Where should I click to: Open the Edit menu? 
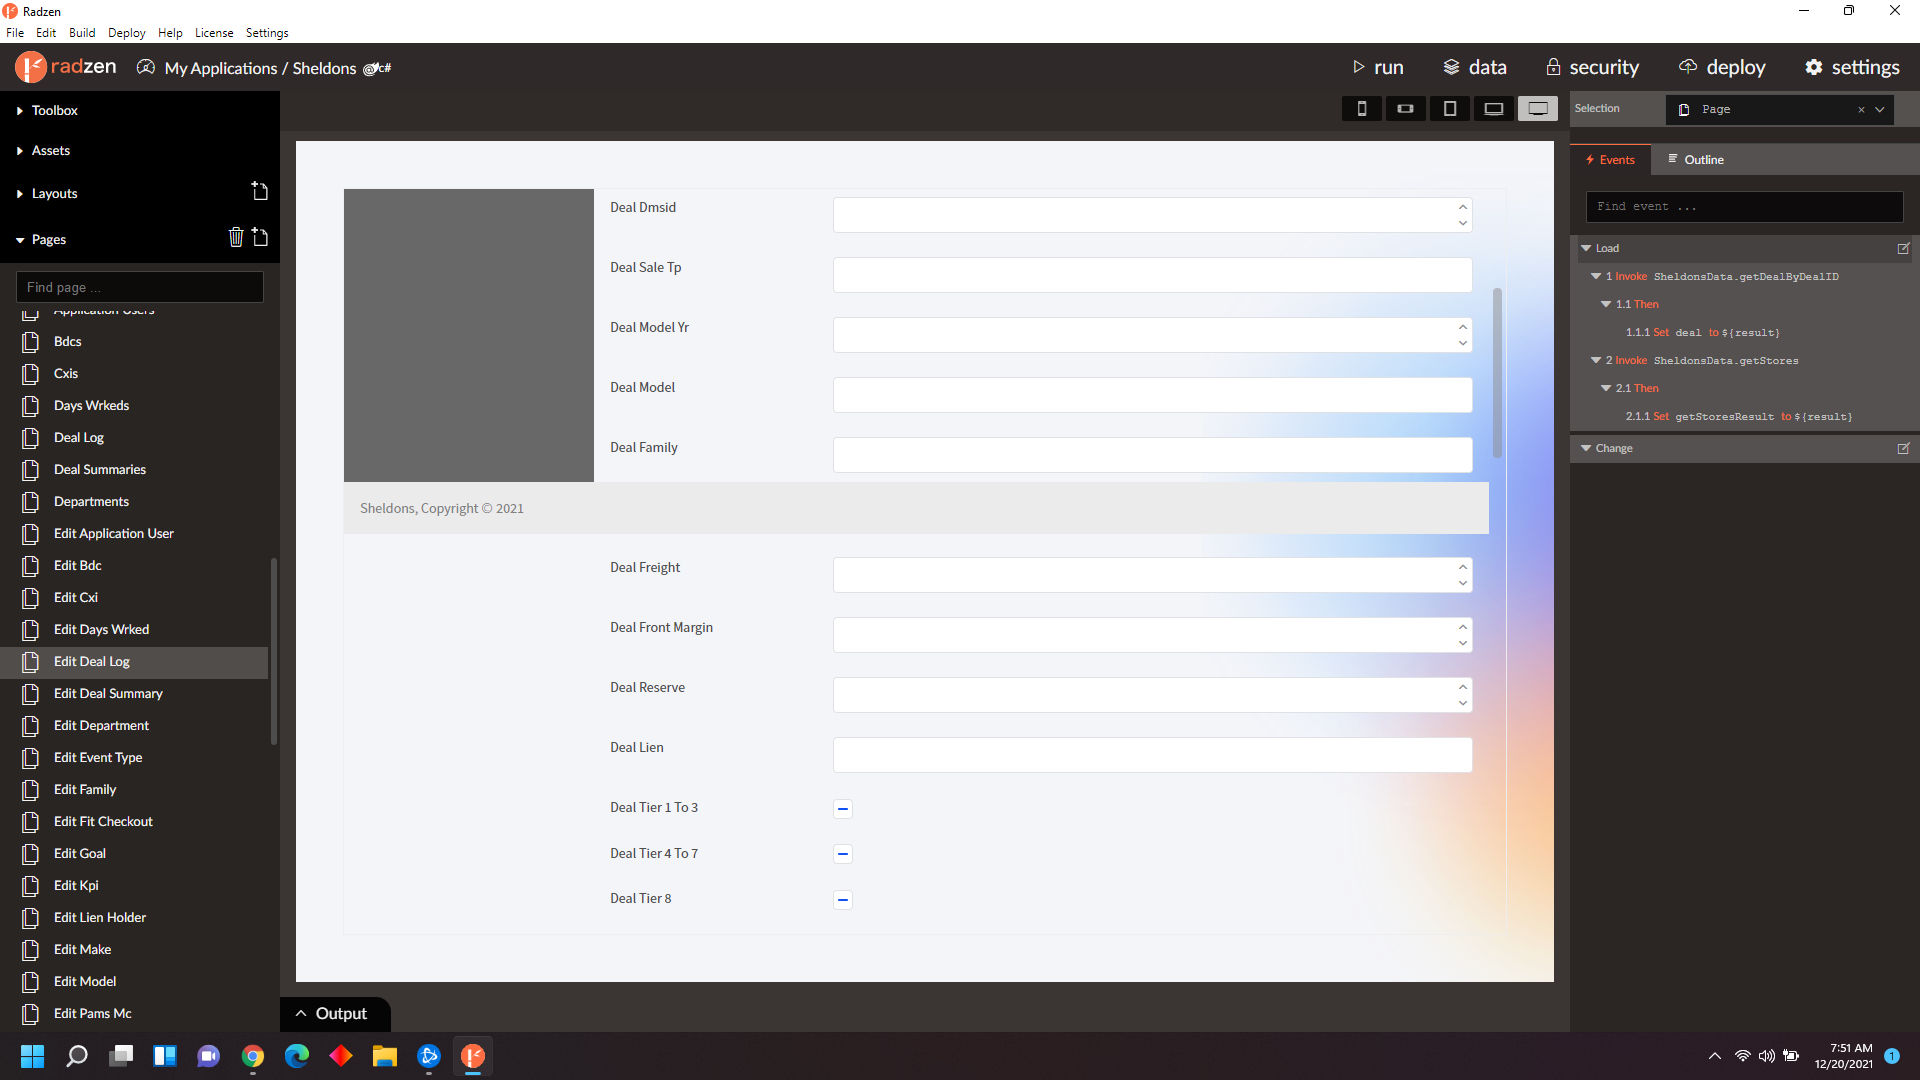46,33
